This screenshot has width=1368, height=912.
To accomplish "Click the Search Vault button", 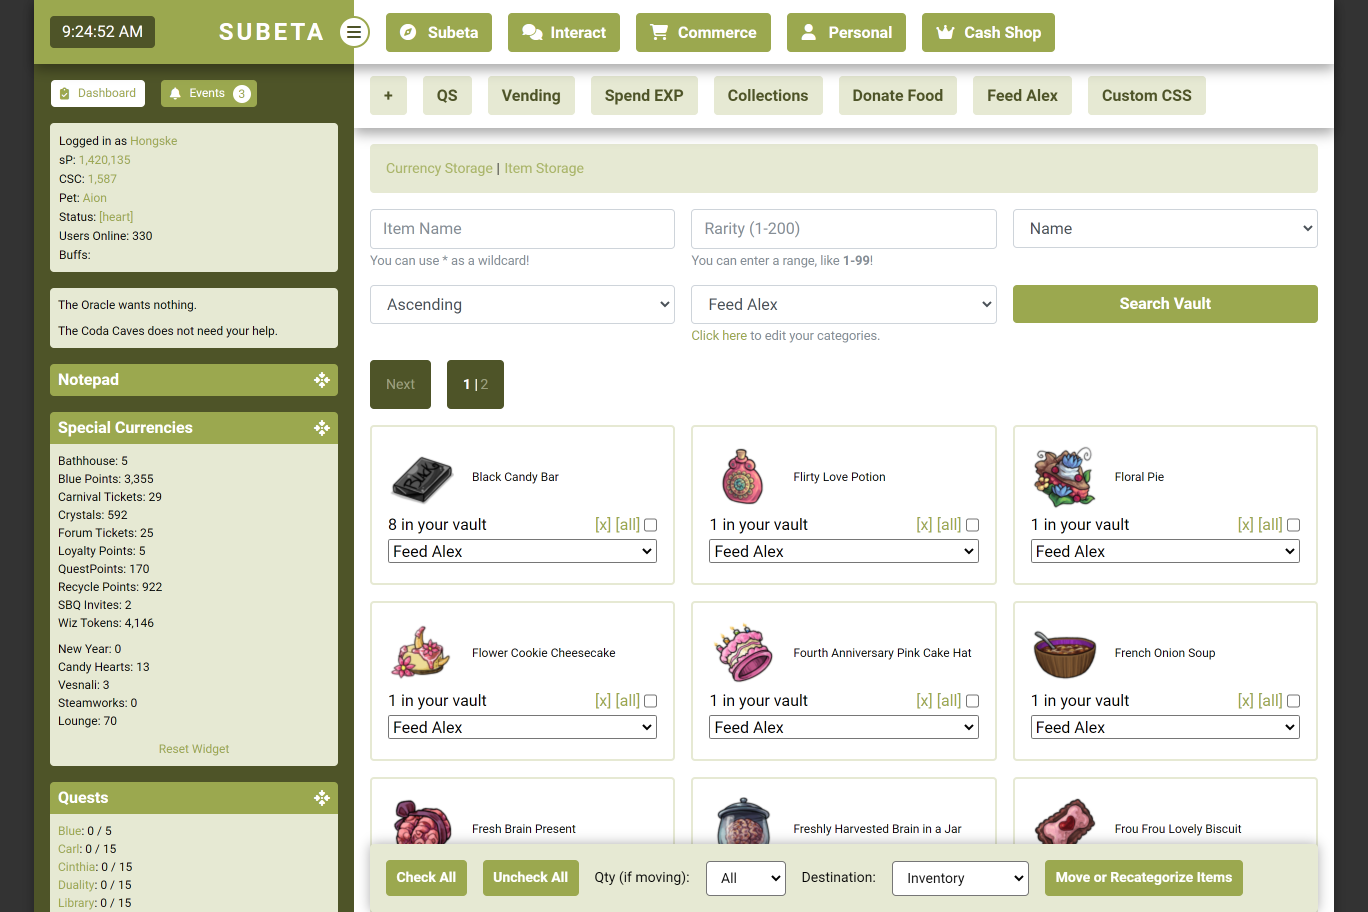I will 1165,304.
